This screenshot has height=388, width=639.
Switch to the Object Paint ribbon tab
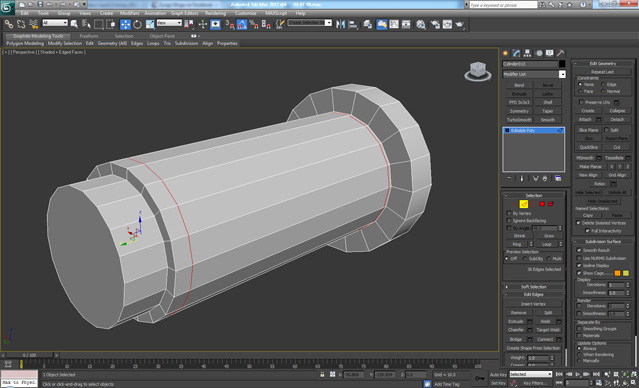tap(162, 36)
